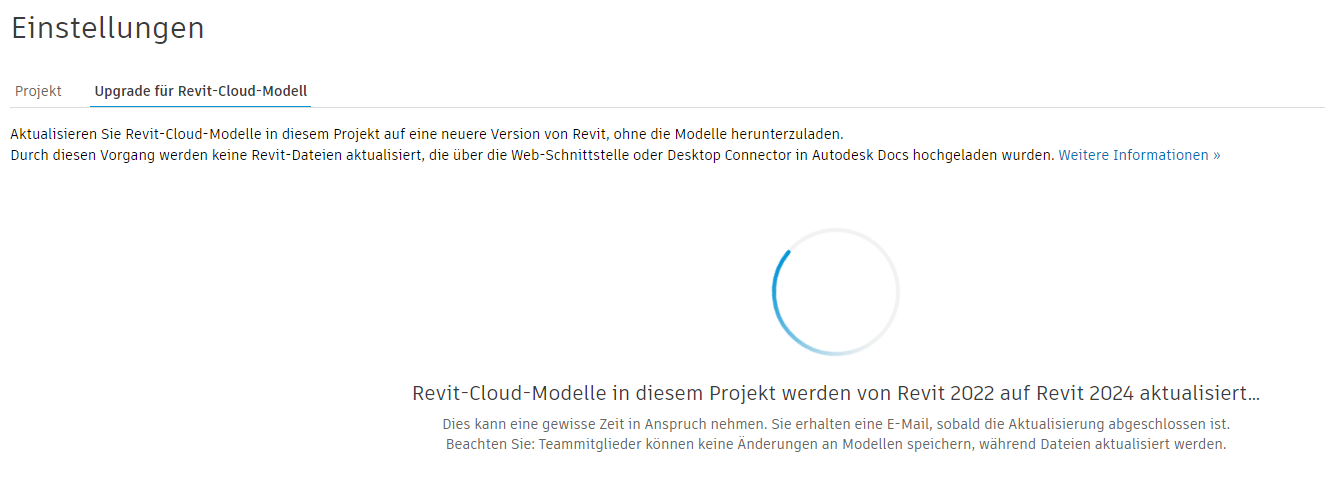Screen dimensions: 1325x485
Task: Click the Einstellungen page heading
Action: pyautogui.click(x=107, y=28)
